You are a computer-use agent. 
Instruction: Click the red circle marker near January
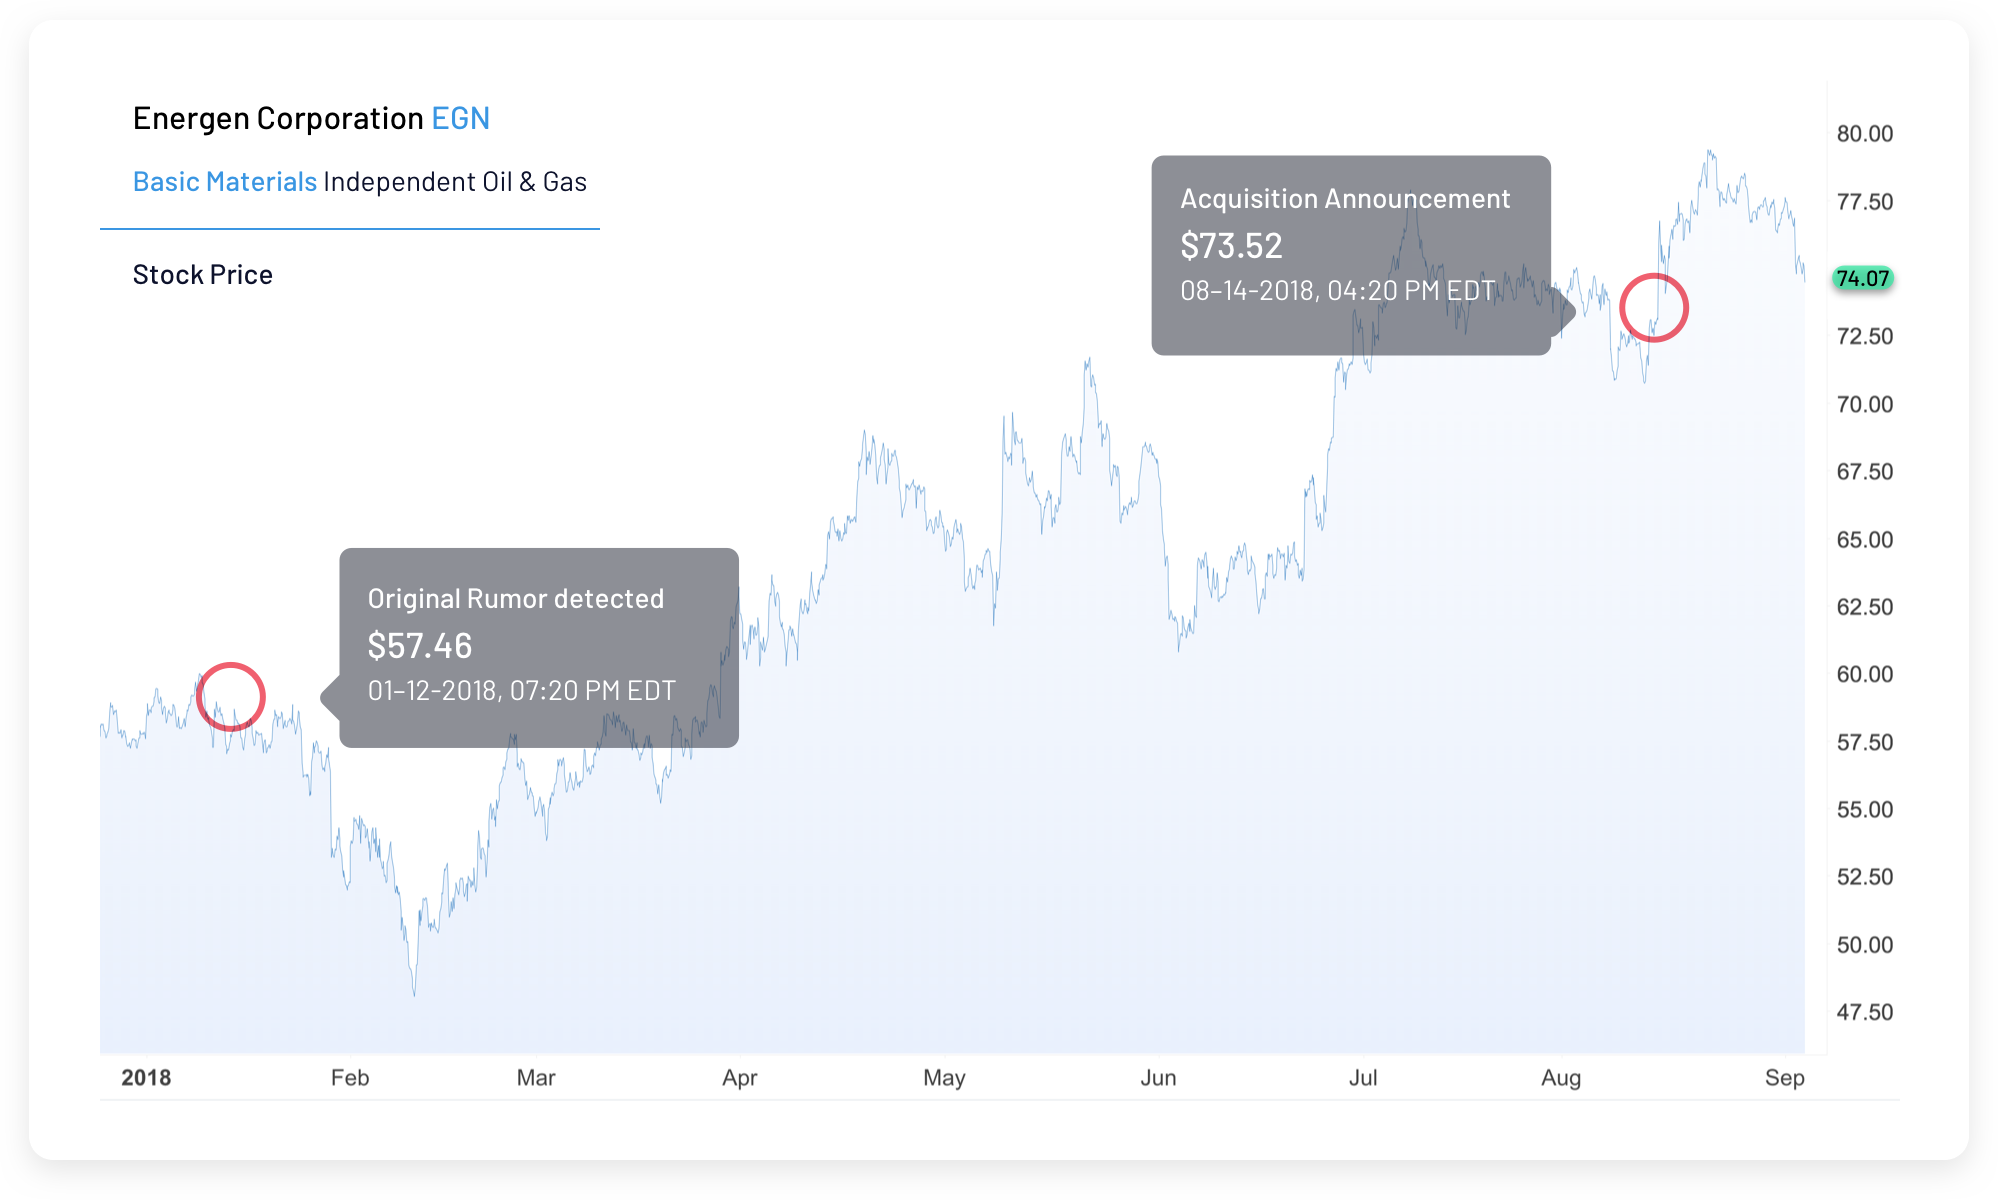click(231, 697)
